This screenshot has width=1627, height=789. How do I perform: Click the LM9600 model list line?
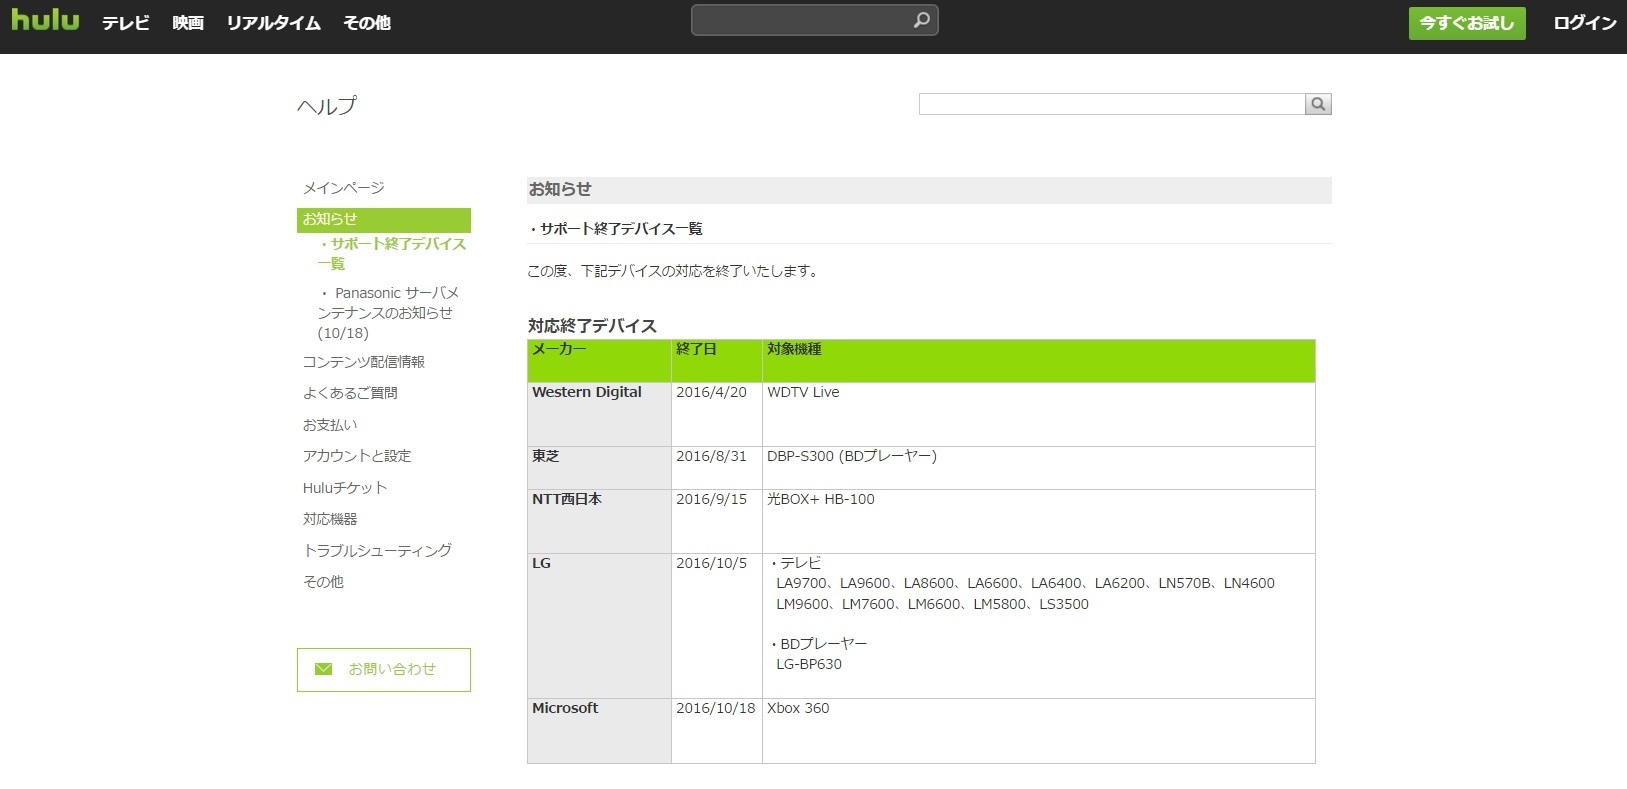[932, 604]
